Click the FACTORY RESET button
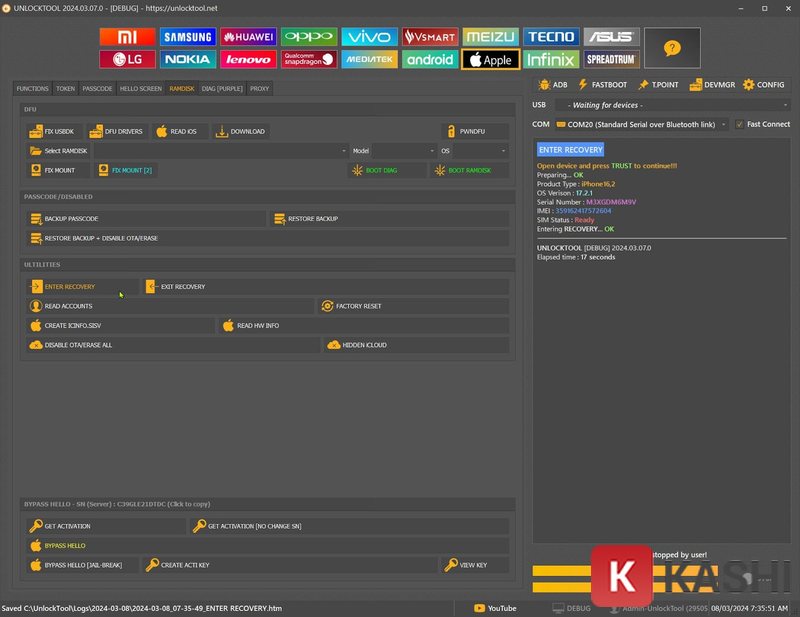 pyautogui.click(x=358, y=306)
